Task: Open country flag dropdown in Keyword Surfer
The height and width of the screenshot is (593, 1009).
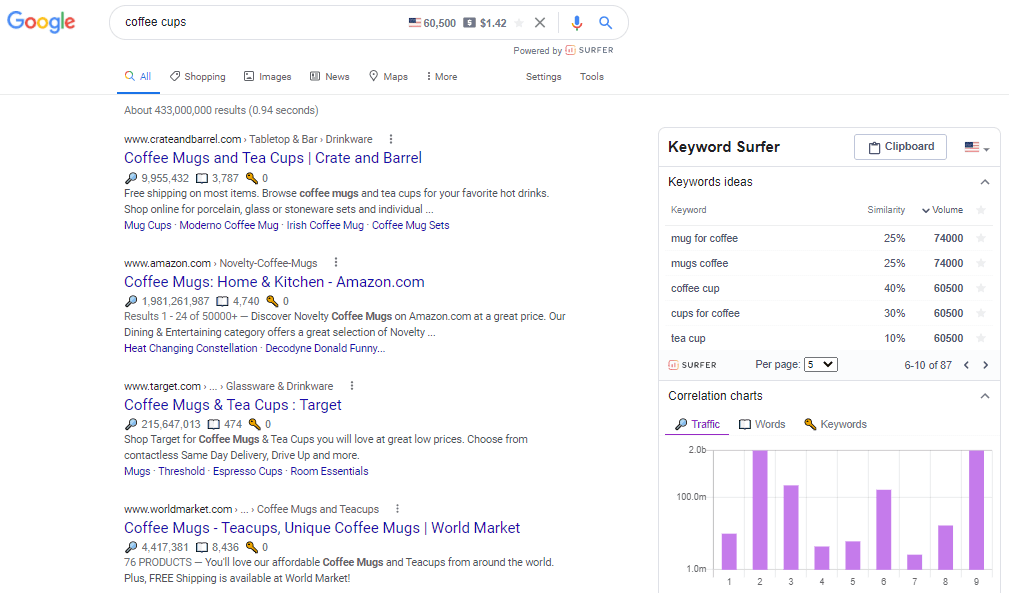Action: (x=976, y=147)
